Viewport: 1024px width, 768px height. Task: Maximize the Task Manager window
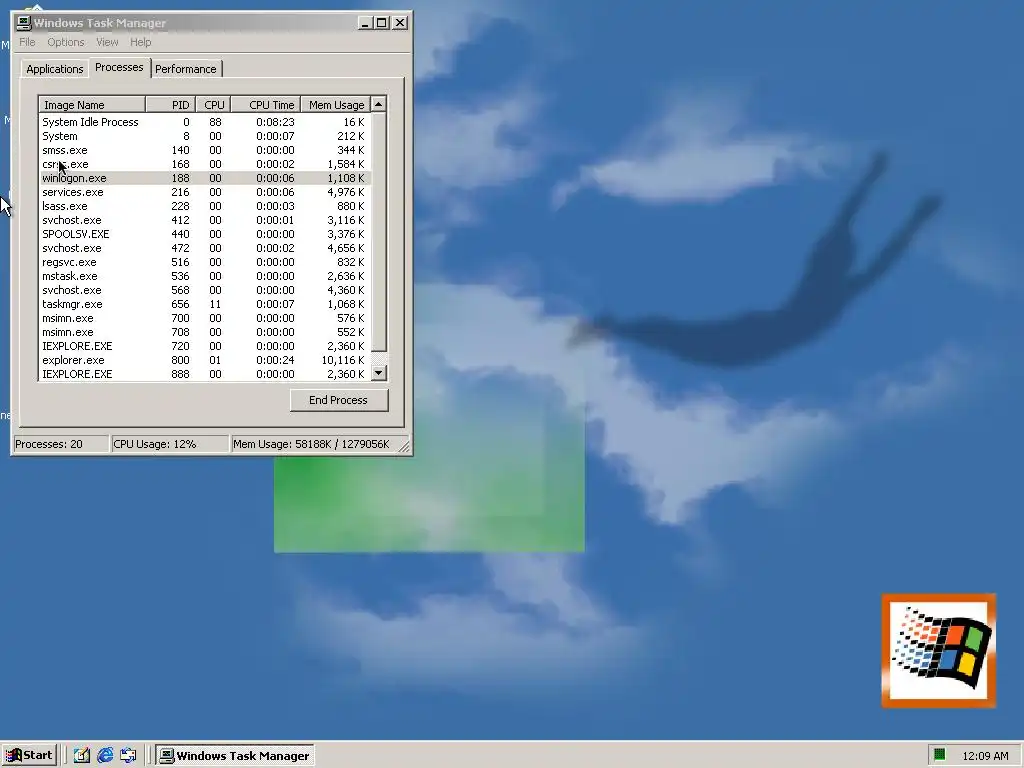tap(381, 23)
